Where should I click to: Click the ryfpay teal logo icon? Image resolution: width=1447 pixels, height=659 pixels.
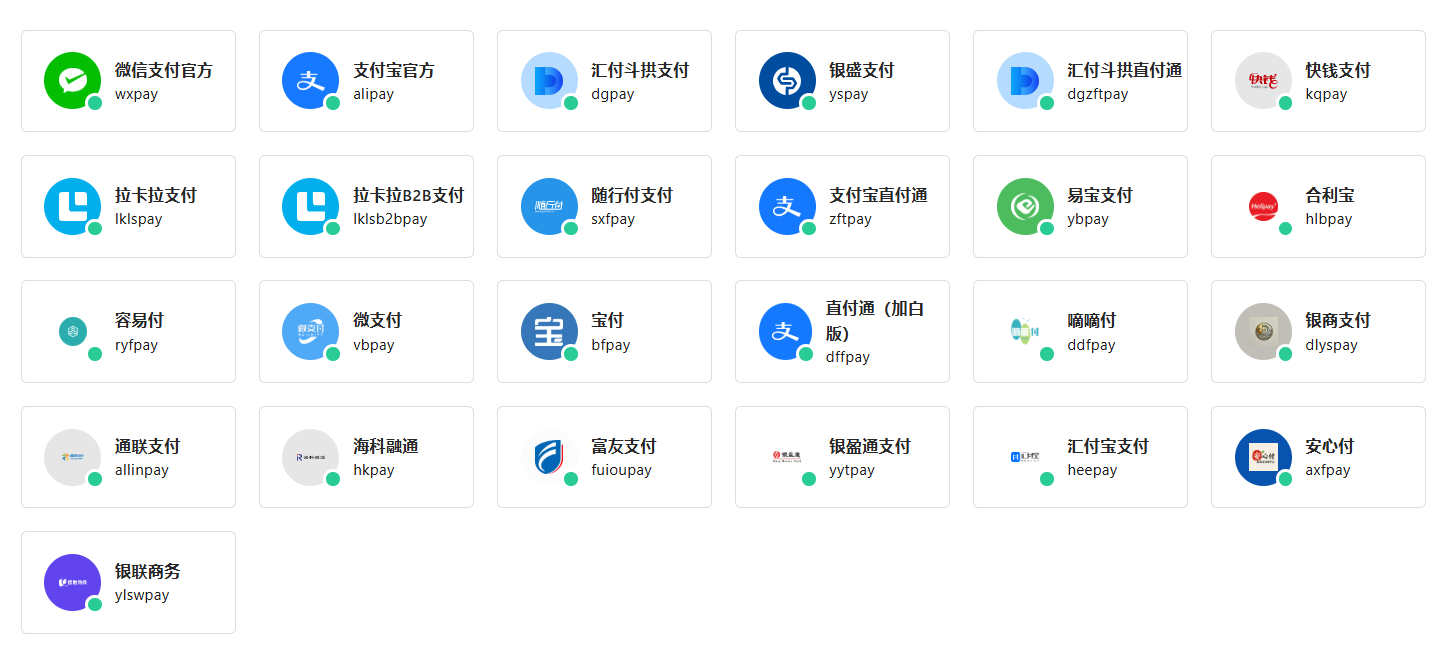pyautogui.click(x=73, y=332)
